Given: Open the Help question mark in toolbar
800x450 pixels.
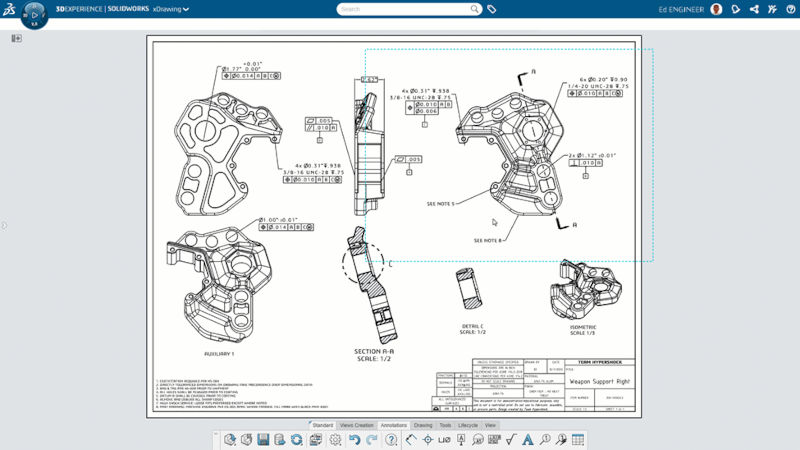Looking at the screenshot, I should (x=391, y=440).
